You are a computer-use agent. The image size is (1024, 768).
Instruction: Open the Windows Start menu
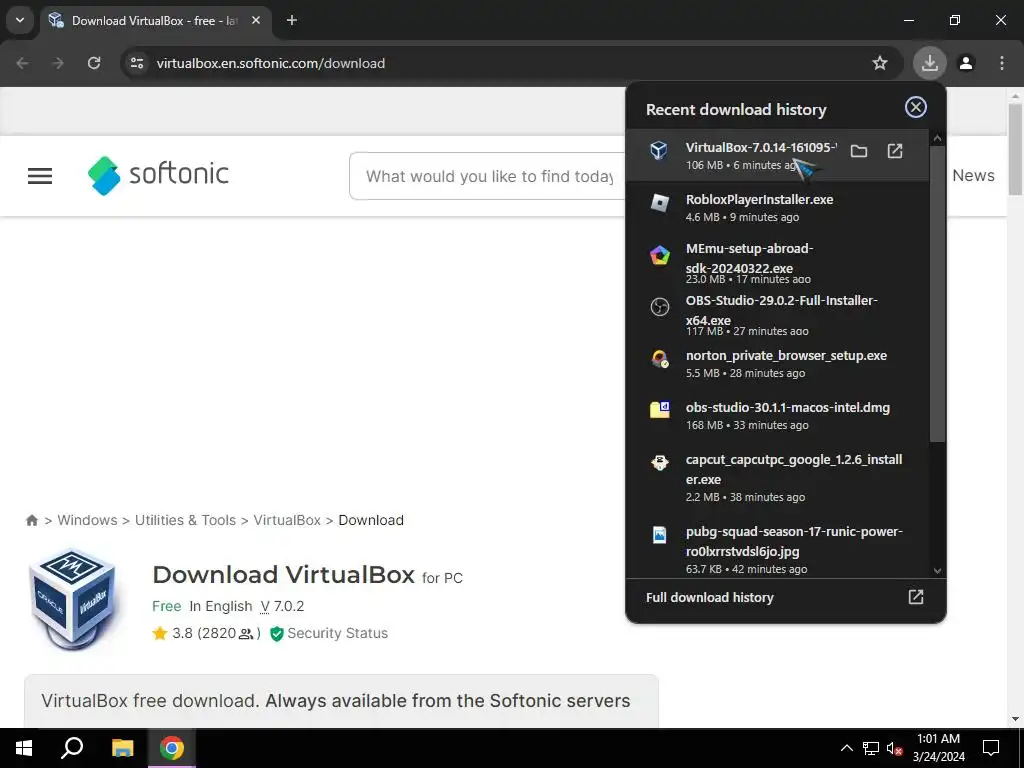(24, 748)
